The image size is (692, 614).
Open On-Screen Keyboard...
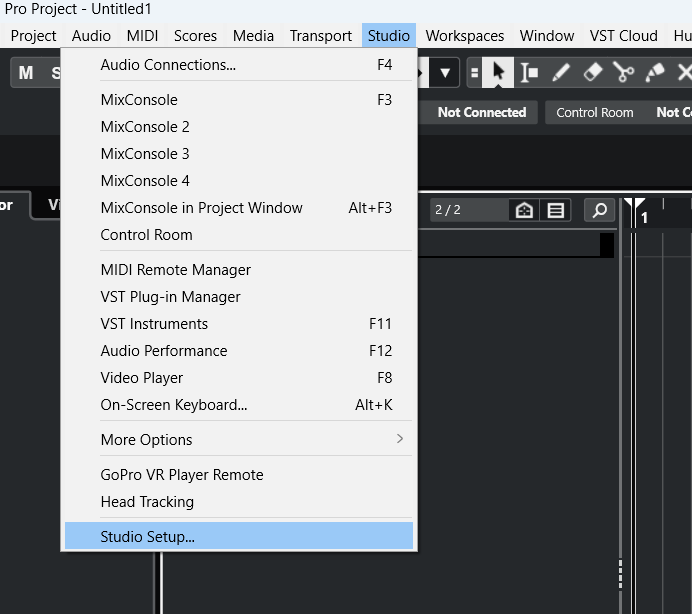(239, 405)
